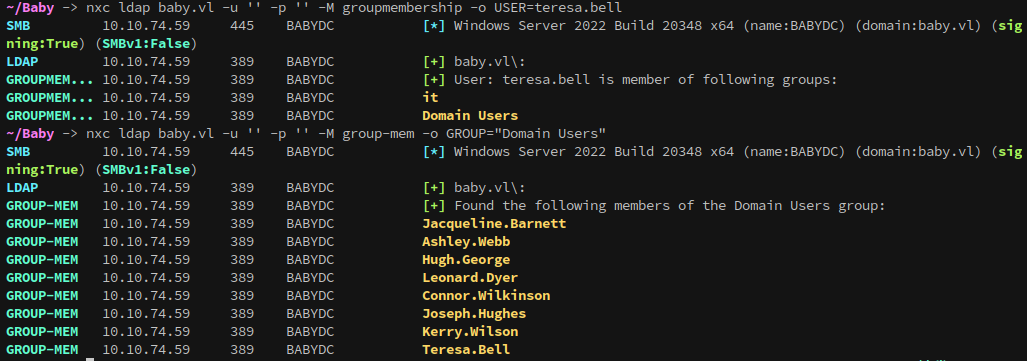The height and width of the screenshot is (361, 1027).
Task: Click the 'it' group membership result
Action: point(430,98)
